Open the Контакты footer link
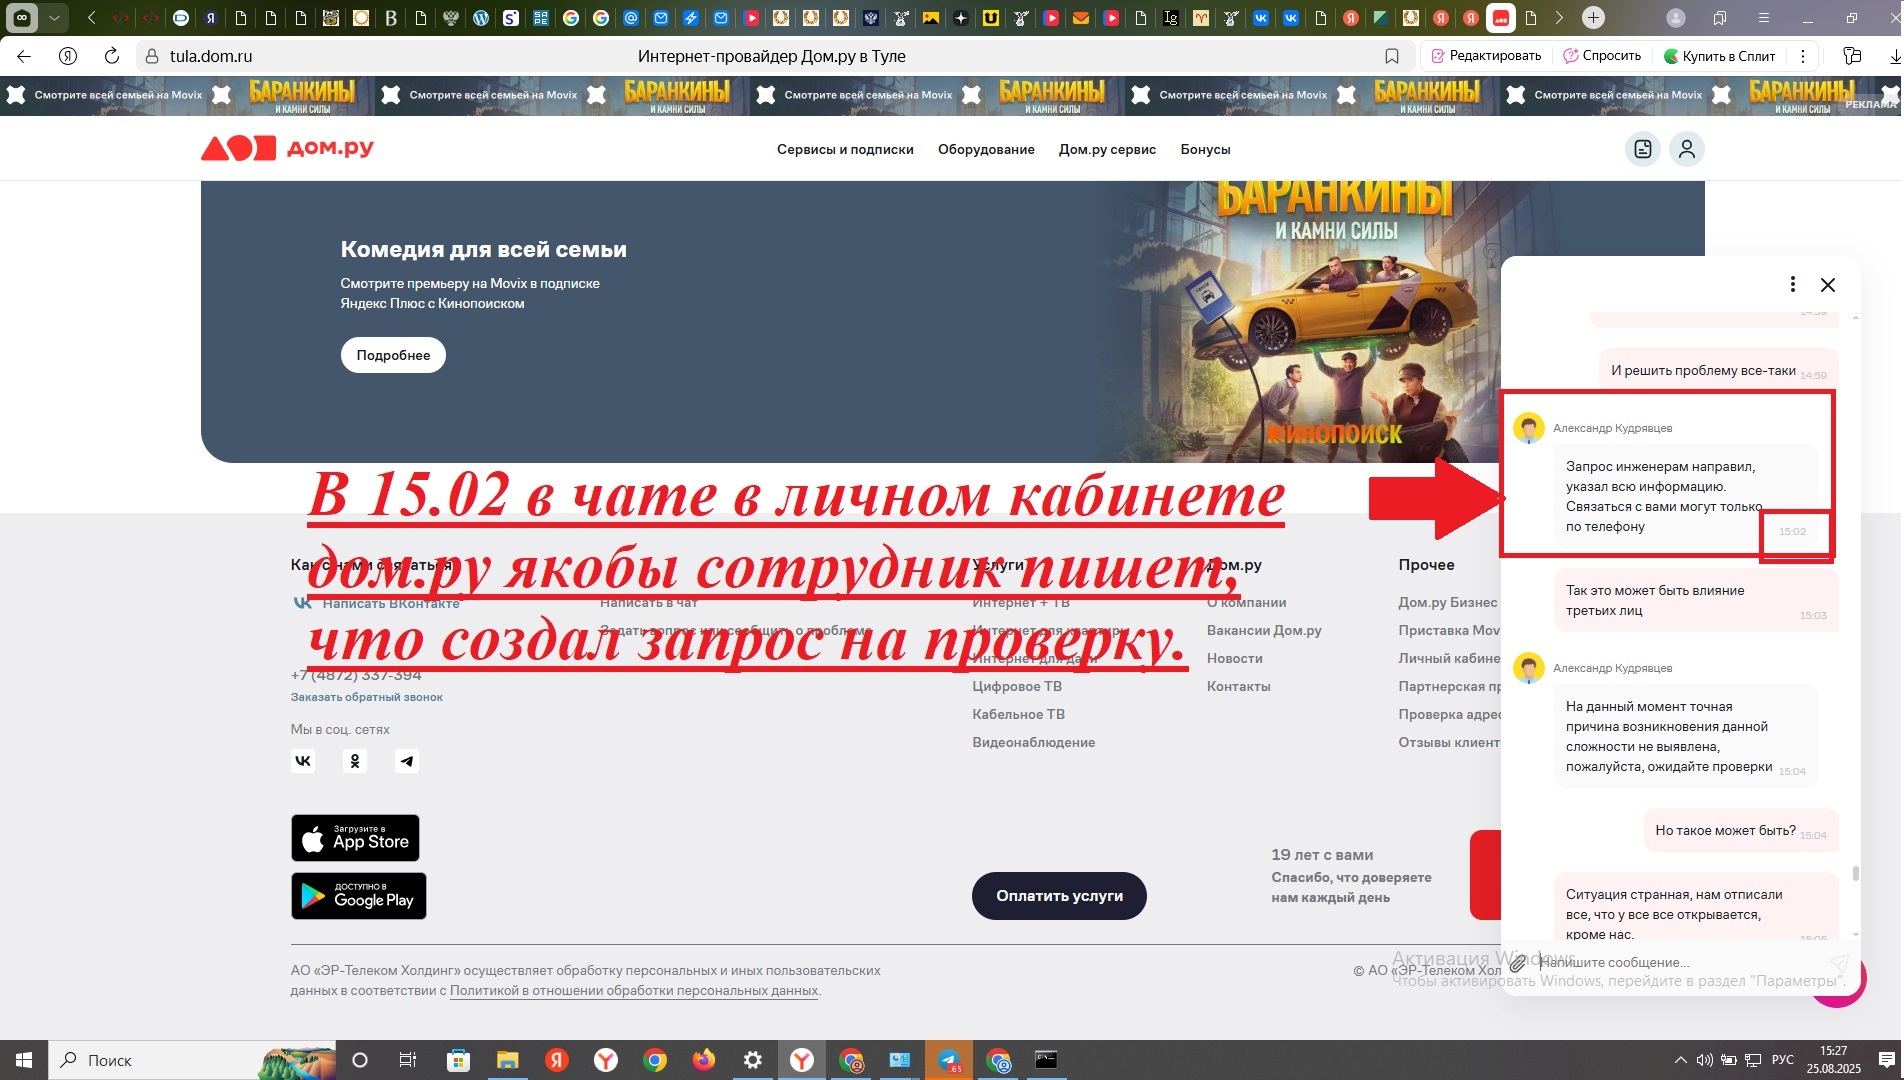 pyautogui.click(x=1238, y=686)
